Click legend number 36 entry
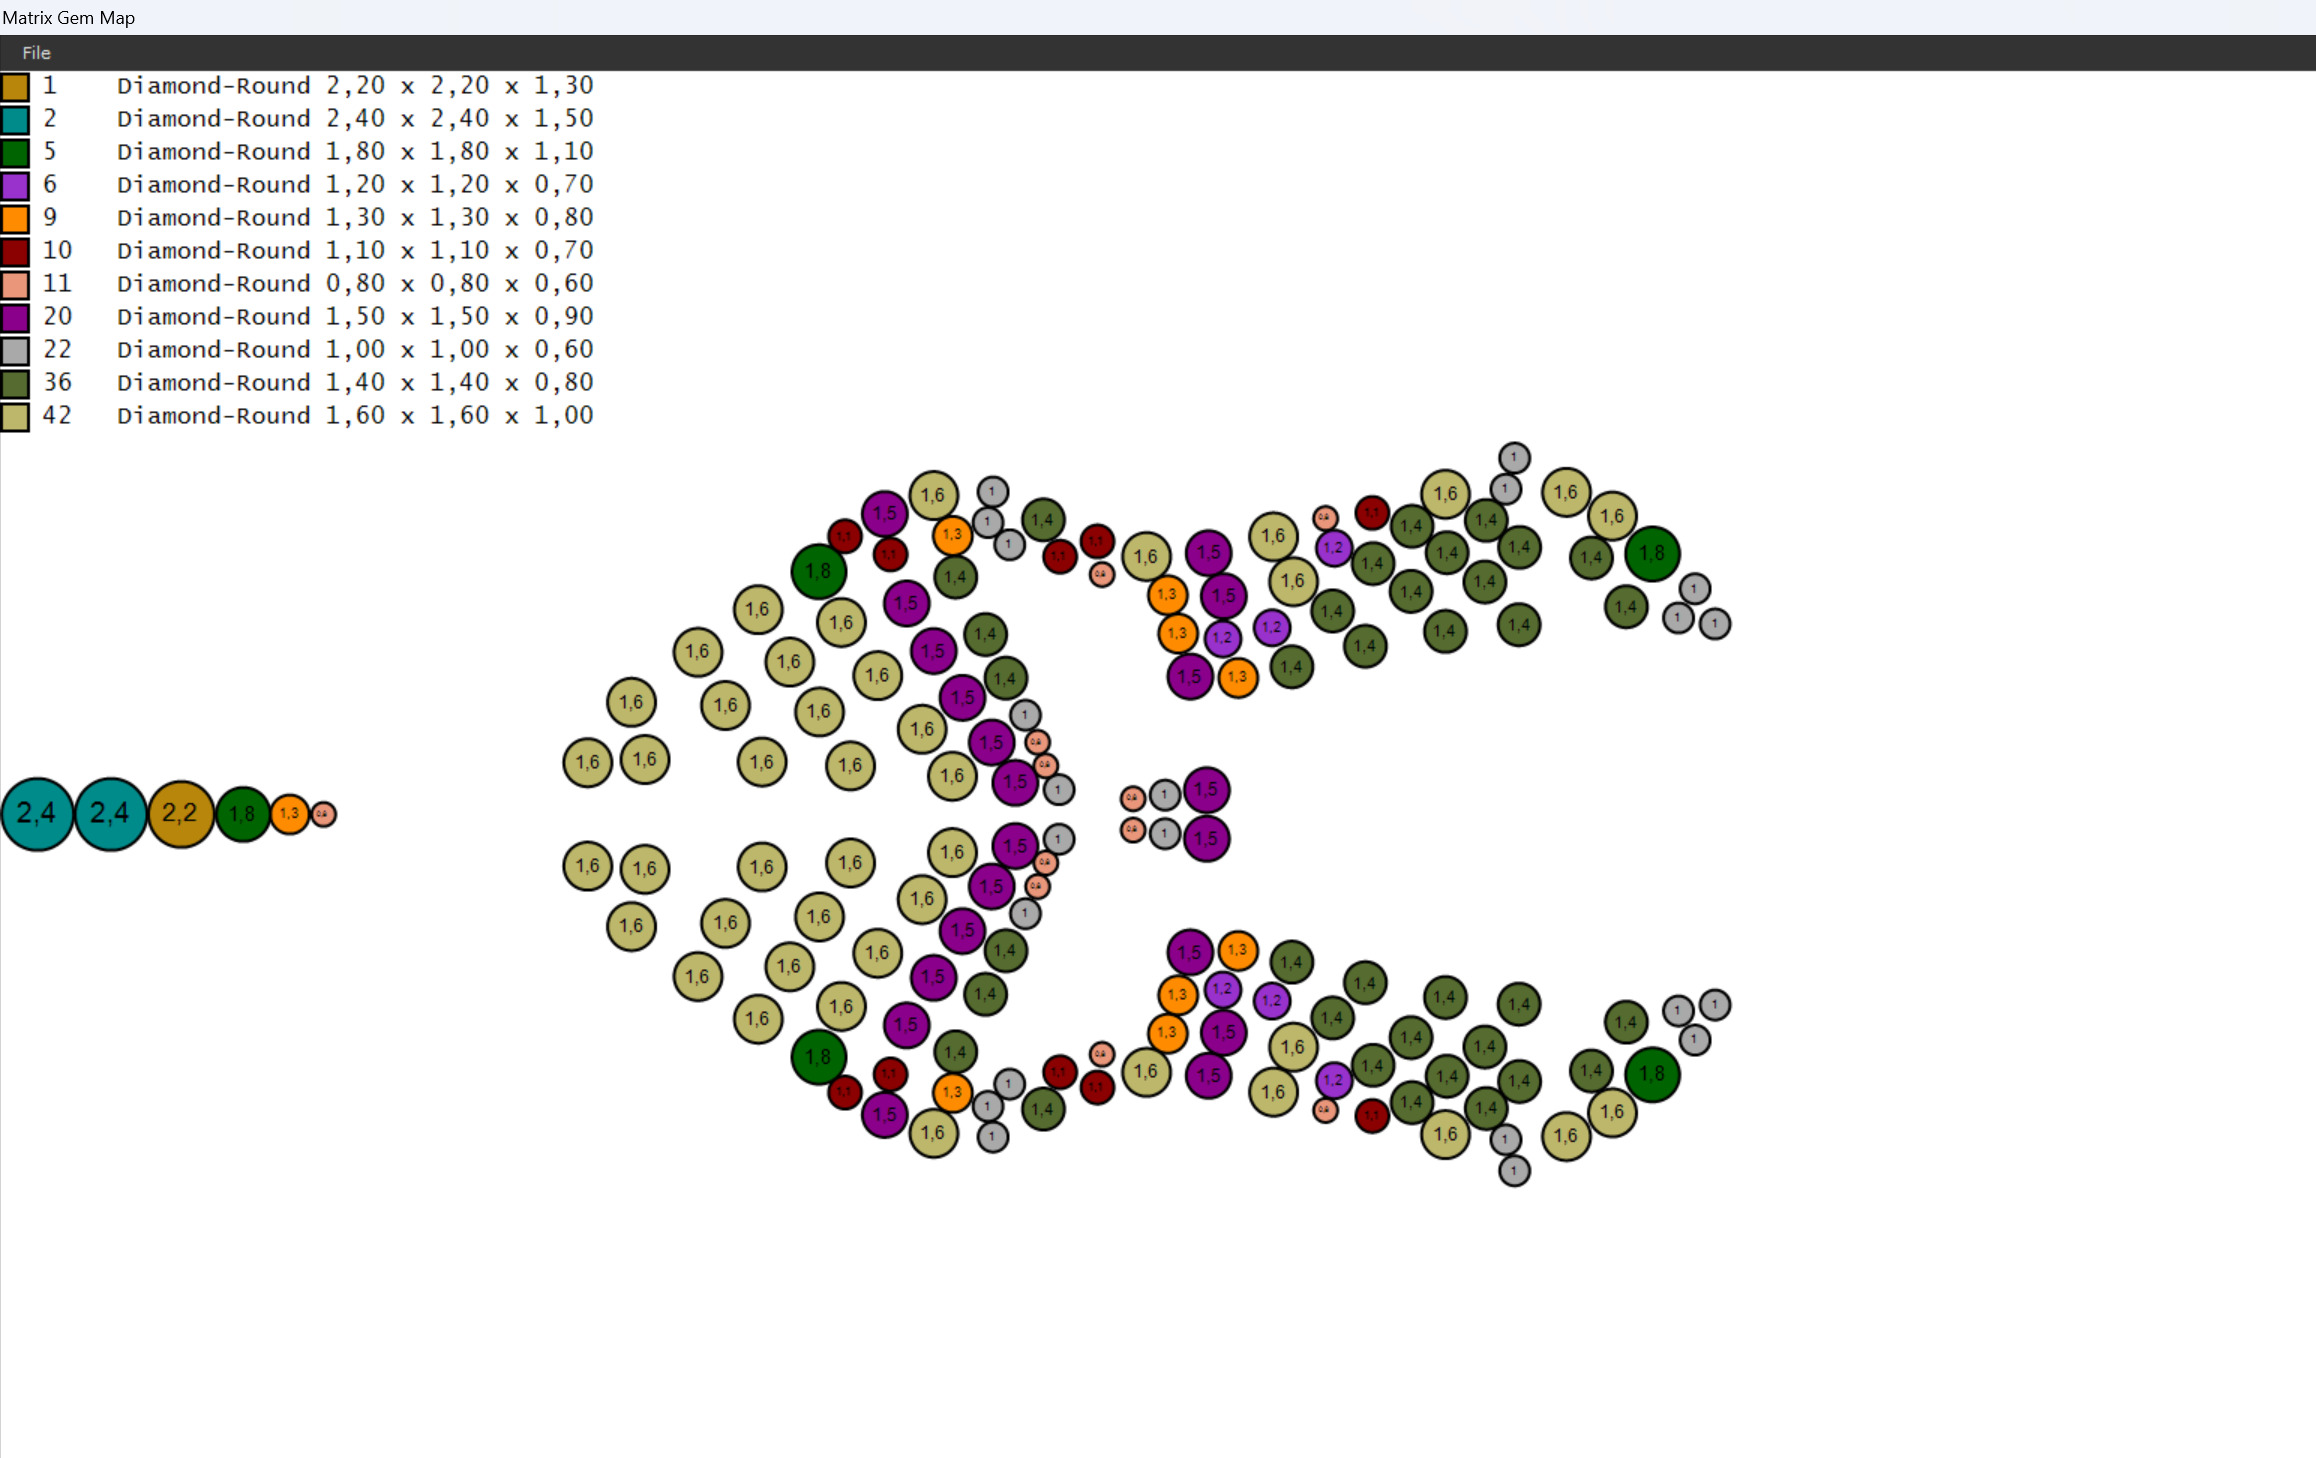This screenshot has width=2316, height=1458. tap(57, 383)
